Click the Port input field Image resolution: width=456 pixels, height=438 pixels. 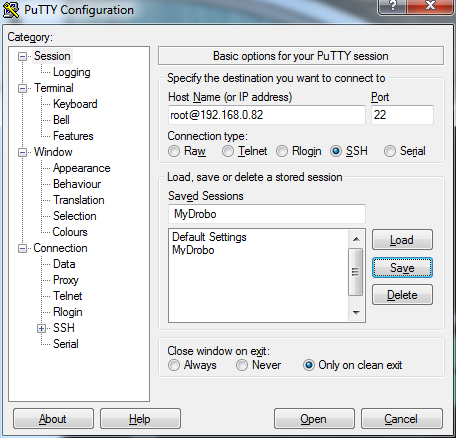coord(402,115)
